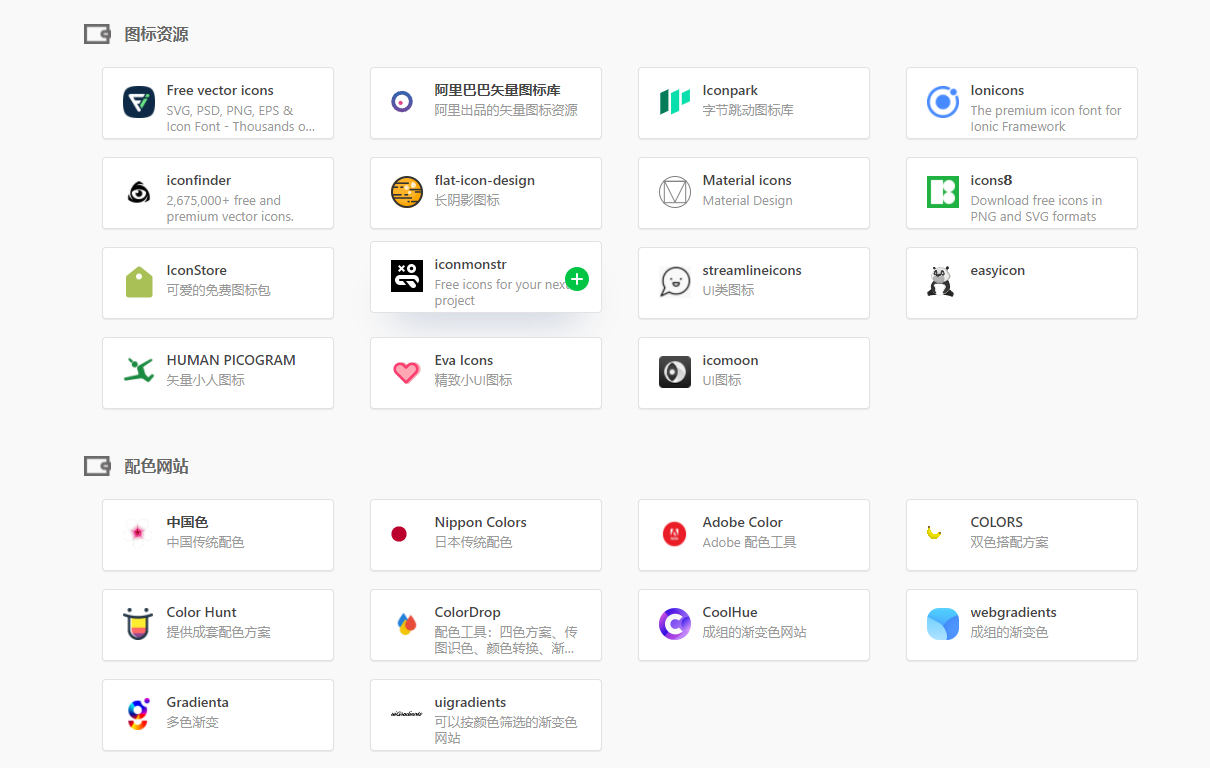The height and width of the screenshot is (768, 1210).
Task: Click the text Material Design
Action: 748,200
